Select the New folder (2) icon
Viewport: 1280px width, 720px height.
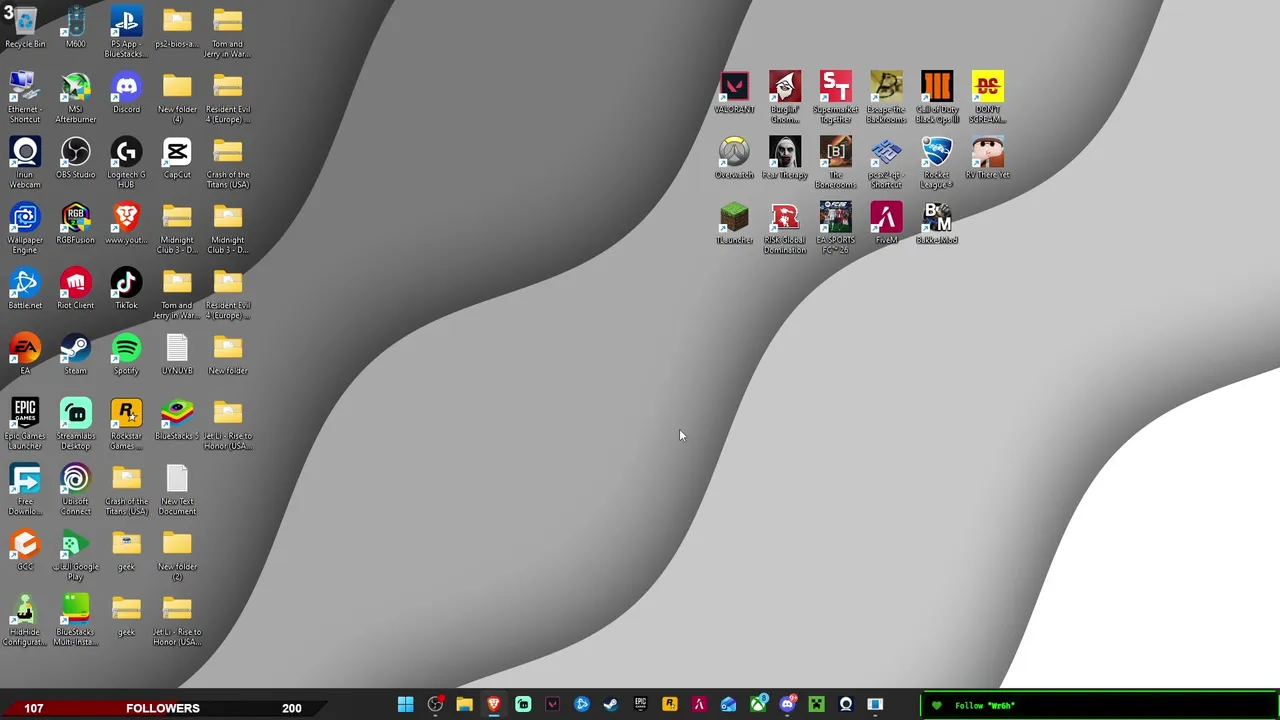(177, 555)
